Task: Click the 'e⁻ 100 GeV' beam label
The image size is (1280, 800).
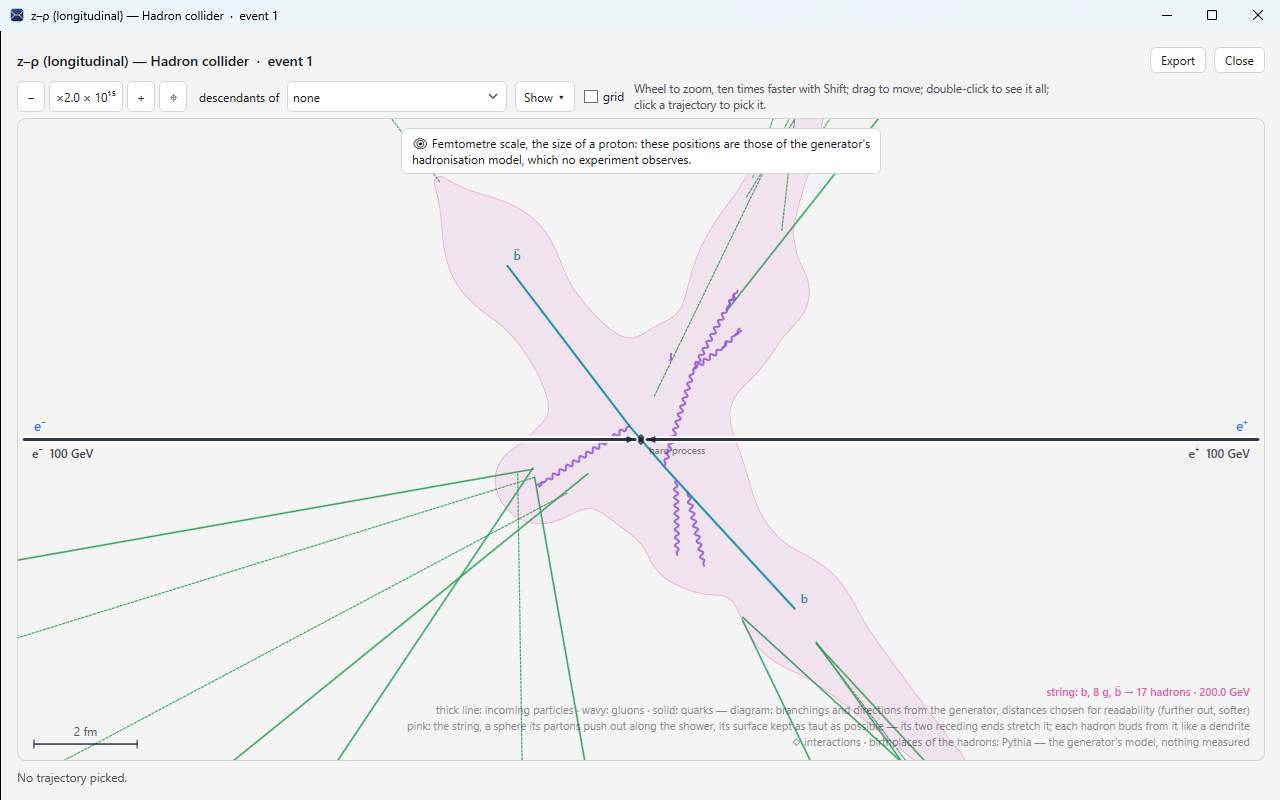Action: pyautogui.click(x=63, y=454)
